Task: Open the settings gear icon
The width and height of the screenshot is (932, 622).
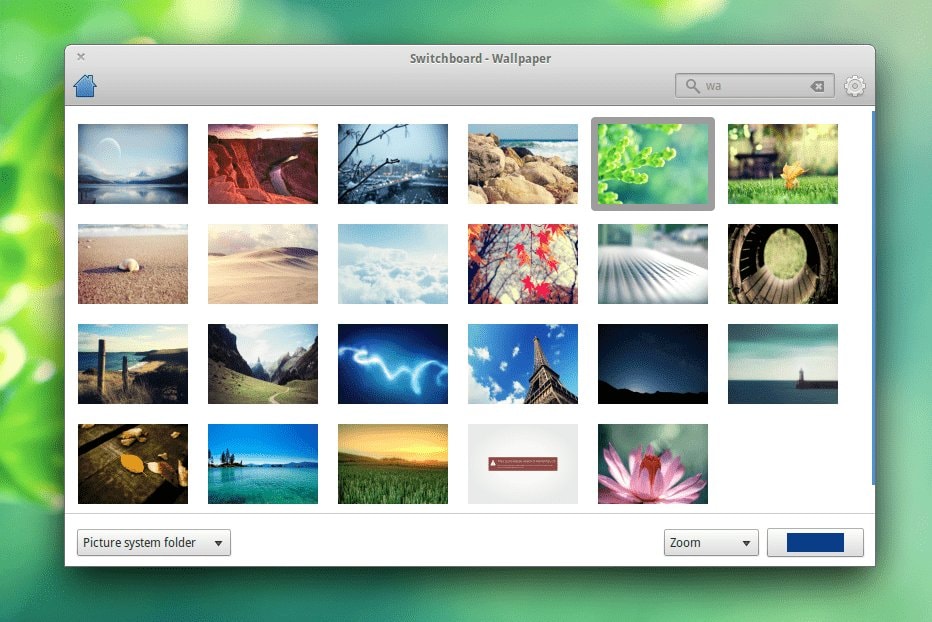Action: [x=855, y=86]
